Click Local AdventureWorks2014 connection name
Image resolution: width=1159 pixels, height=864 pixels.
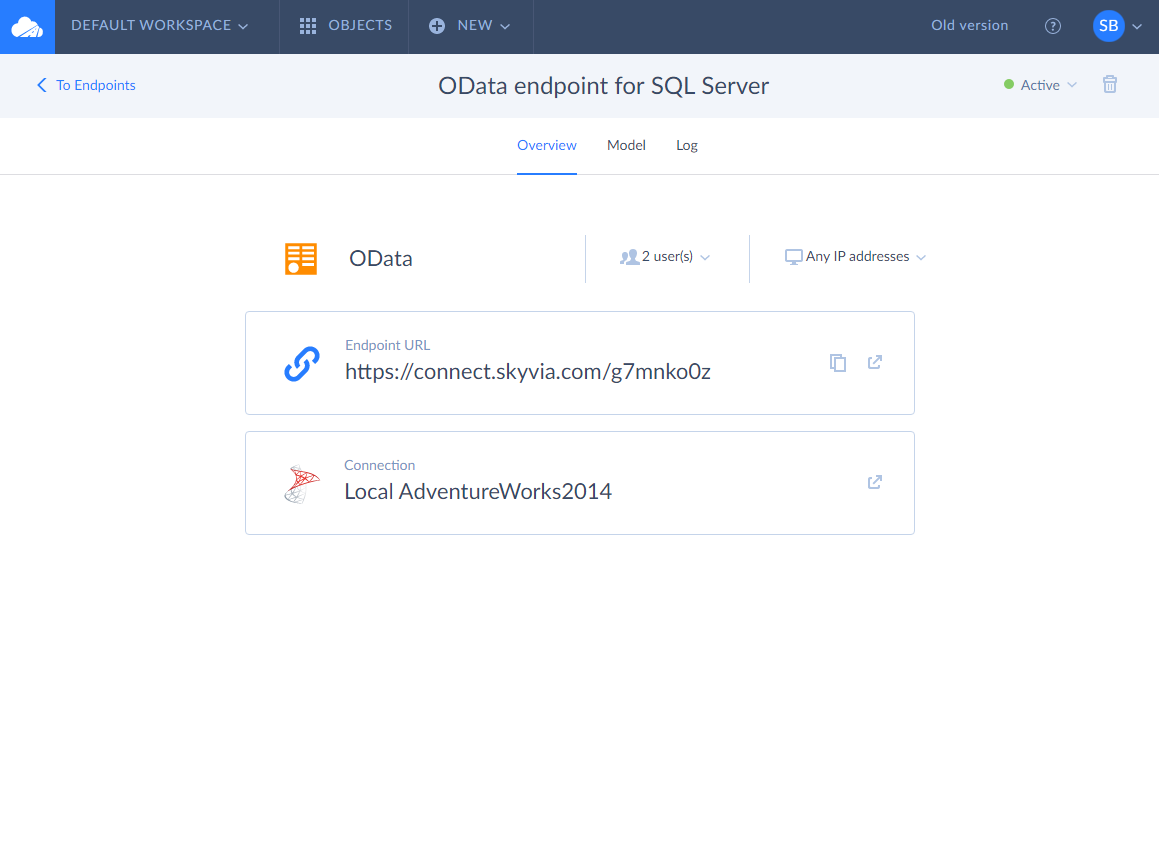pyautogui.click(x=477, y=491)
